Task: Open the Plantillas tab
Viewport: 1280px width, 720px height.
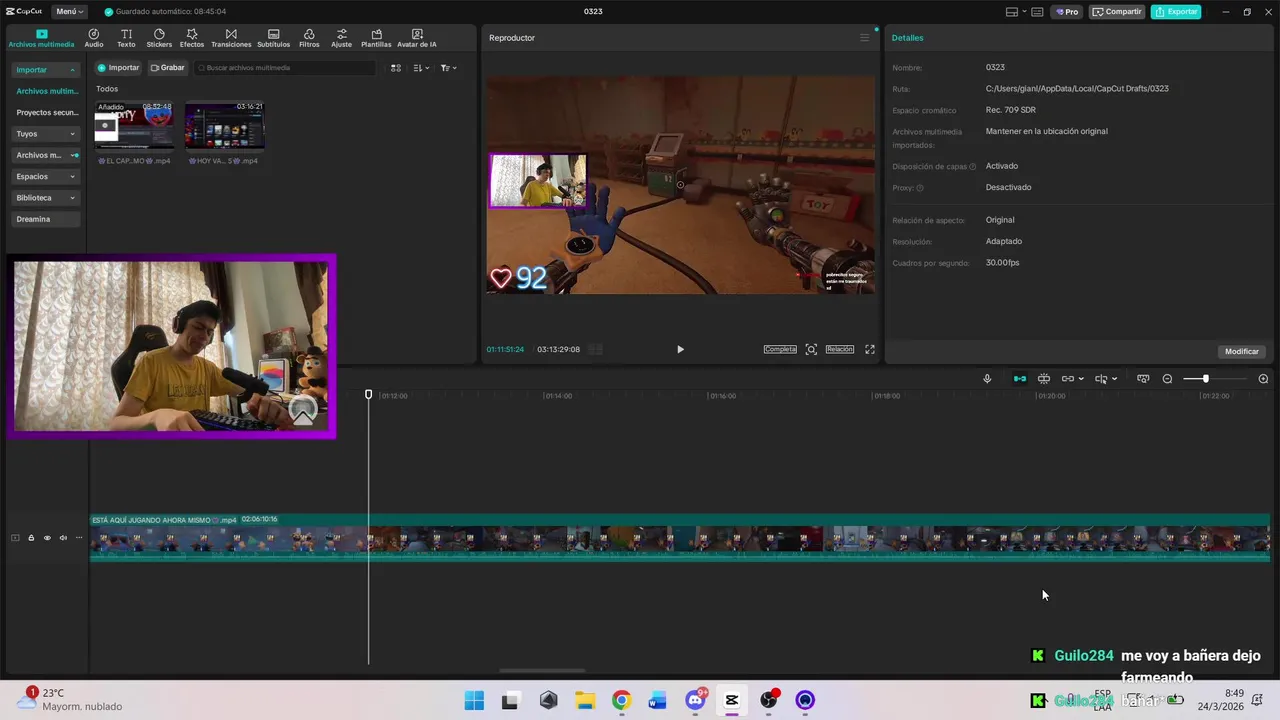Action: (376, 38)
